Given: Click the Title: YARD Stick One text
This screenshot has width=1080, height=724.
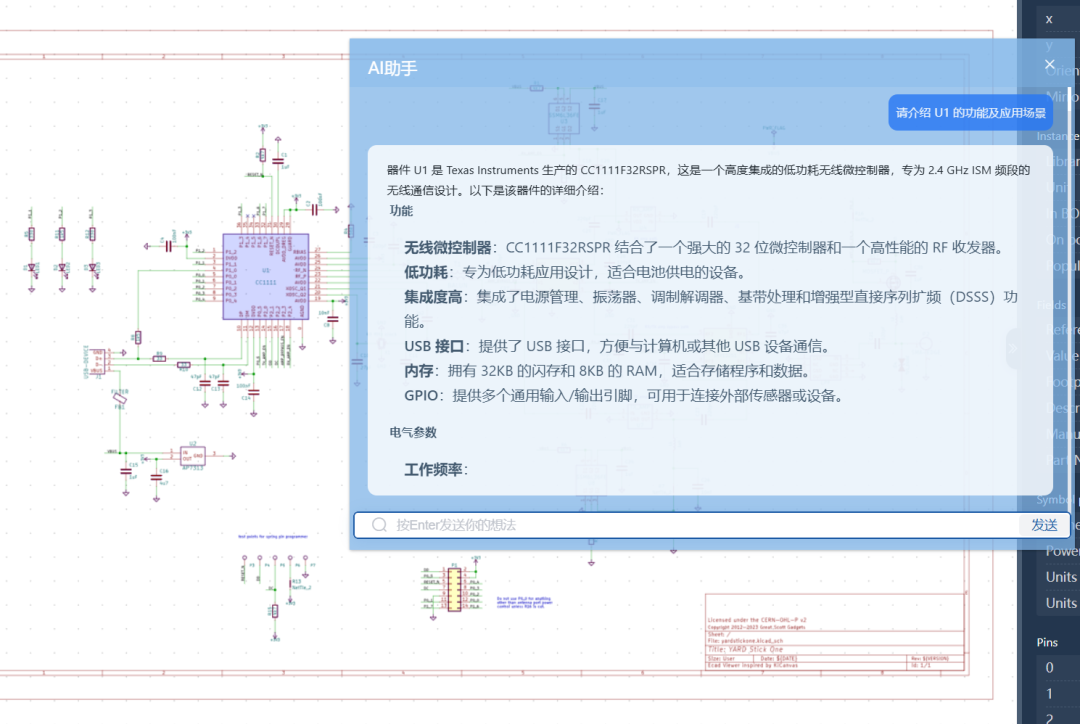Looking at the screenshot, I should [745, 649].
